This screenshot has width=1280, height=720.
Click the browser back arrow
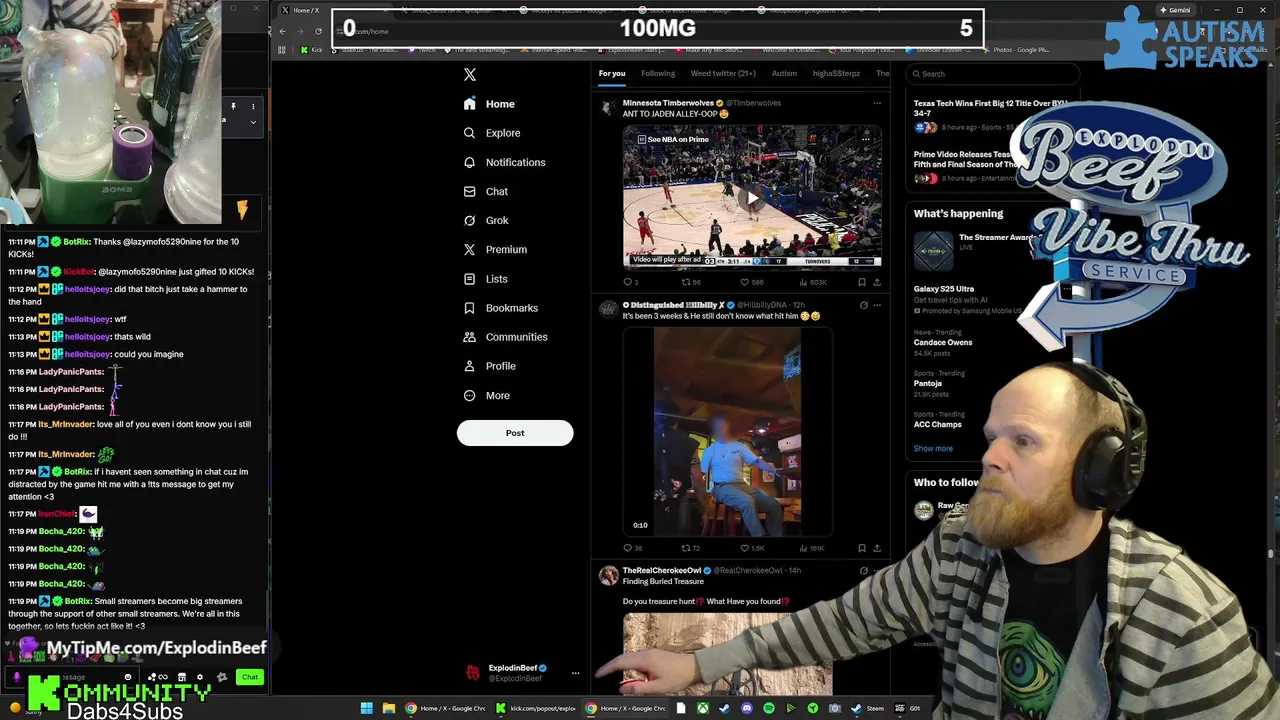(x=283, y=31)
